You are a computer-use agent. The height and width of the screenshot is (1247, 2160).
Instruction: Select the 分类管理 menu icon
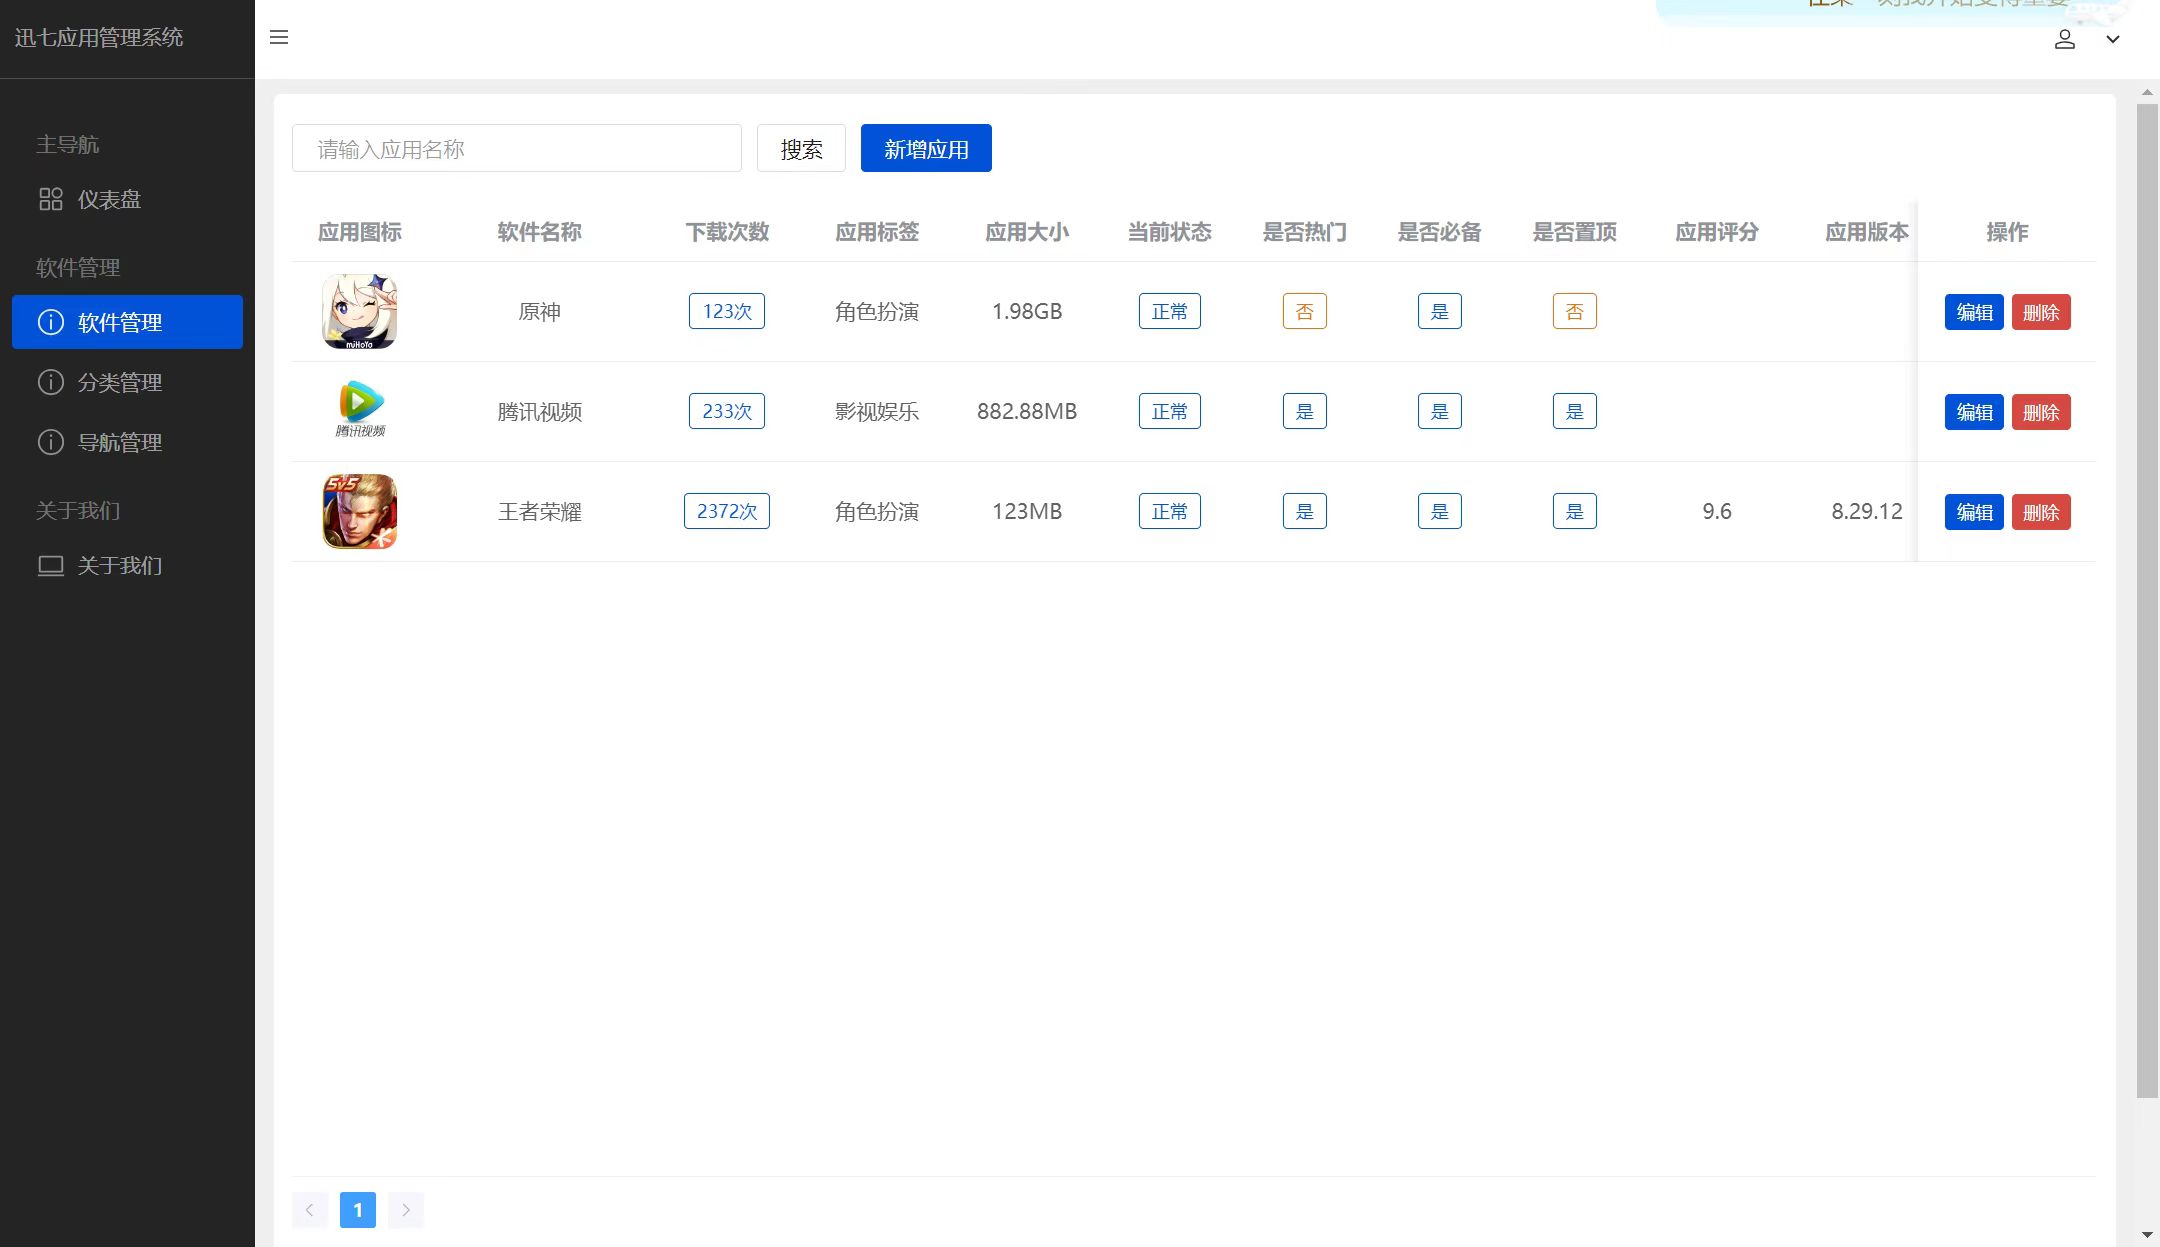pos(51,381)
